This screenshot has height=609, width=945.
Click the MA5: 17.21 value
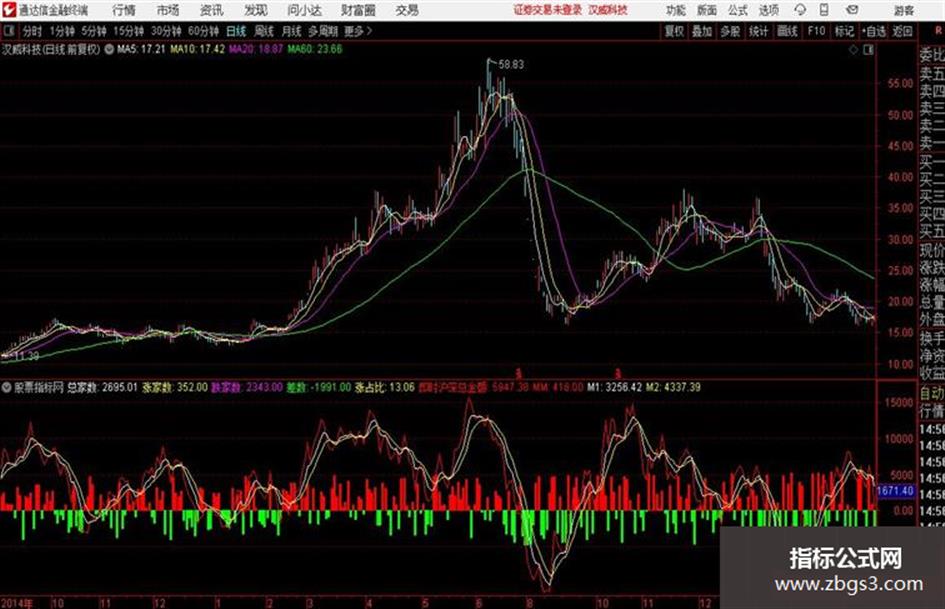(x=141, y=49)
